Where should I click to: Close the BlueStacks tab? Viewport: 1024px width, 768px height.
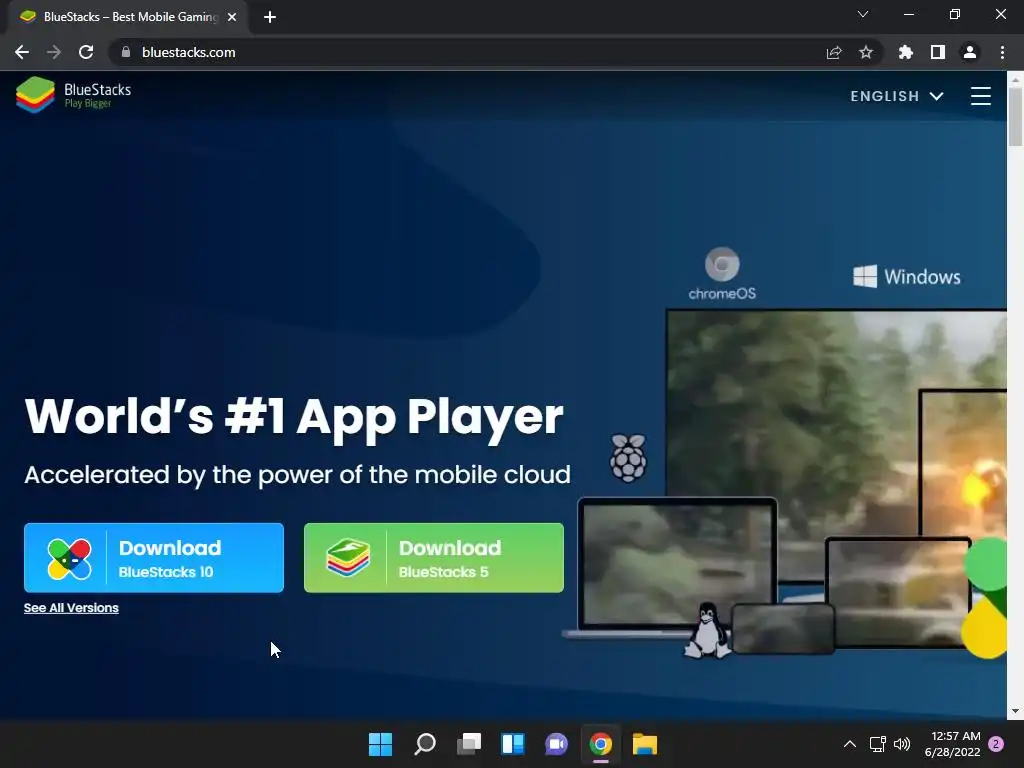point(232,17)
